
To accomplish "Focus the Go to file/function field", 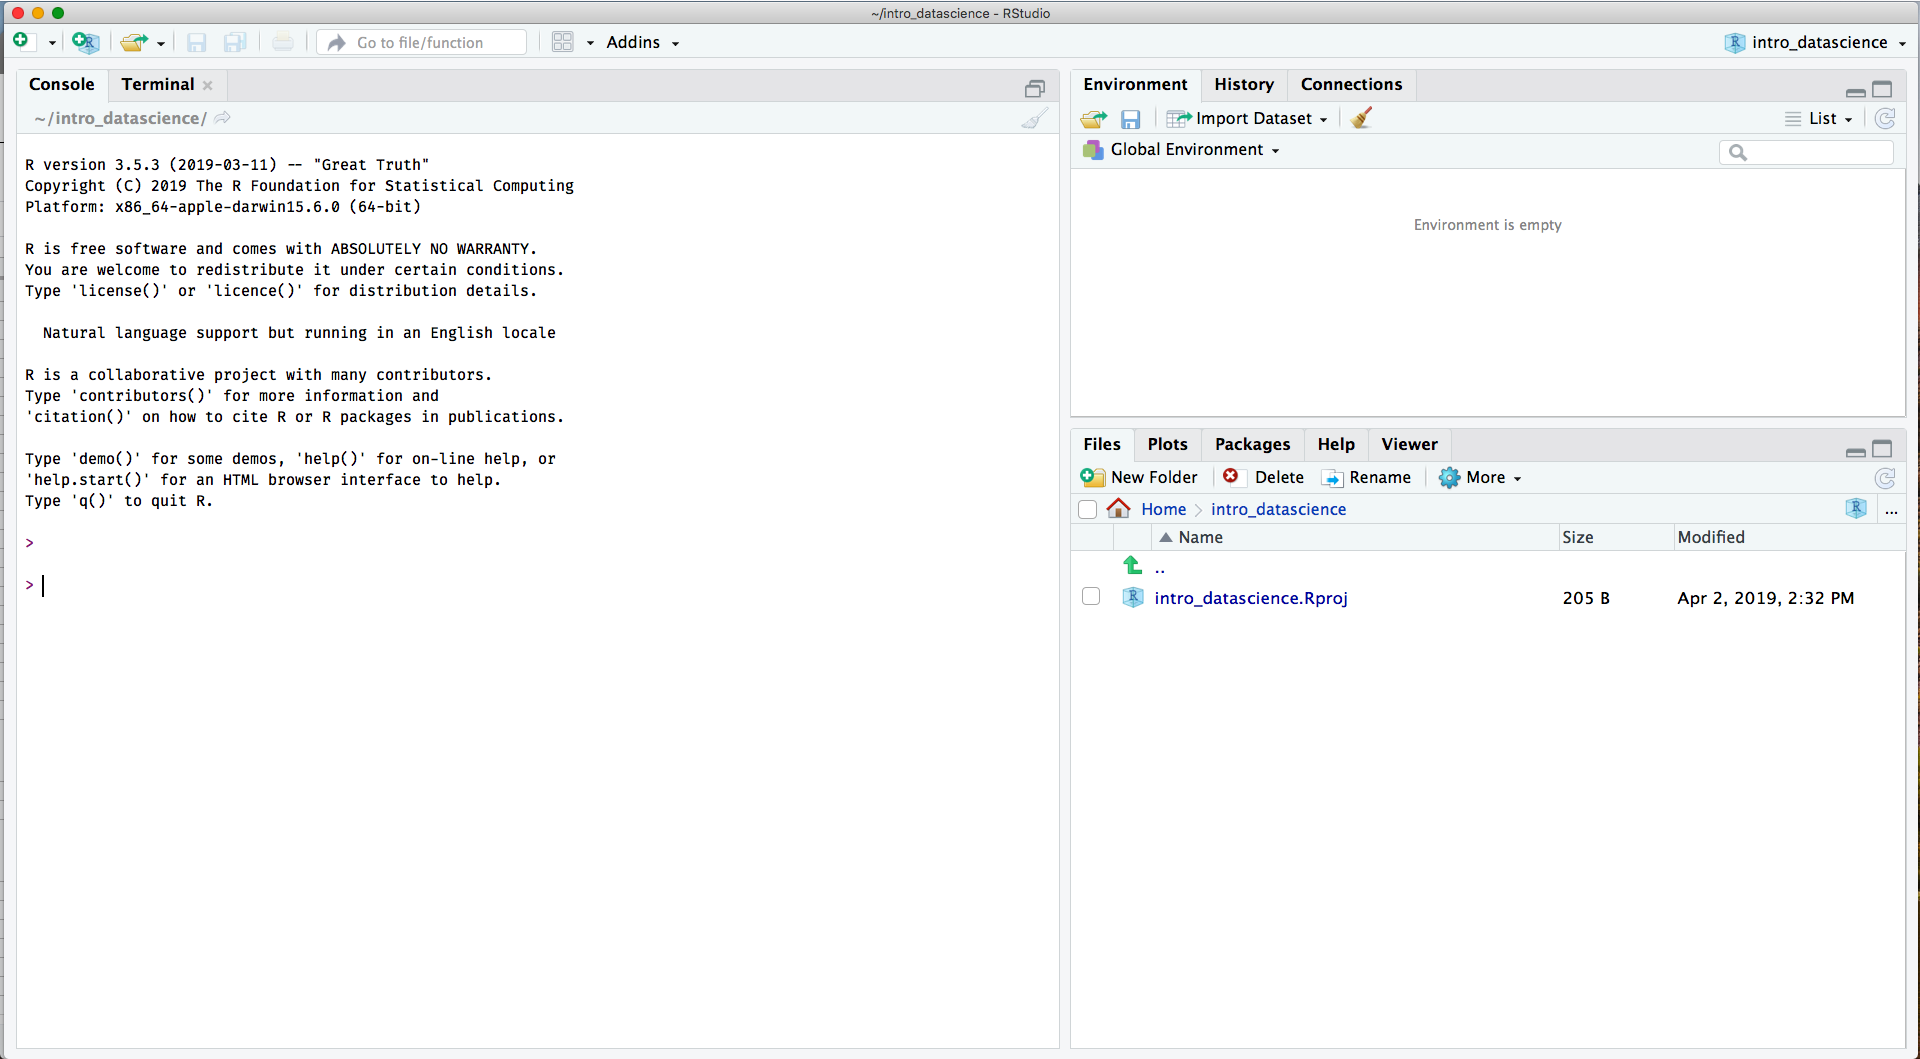I will pyautogui.click(x=422, y=42).
